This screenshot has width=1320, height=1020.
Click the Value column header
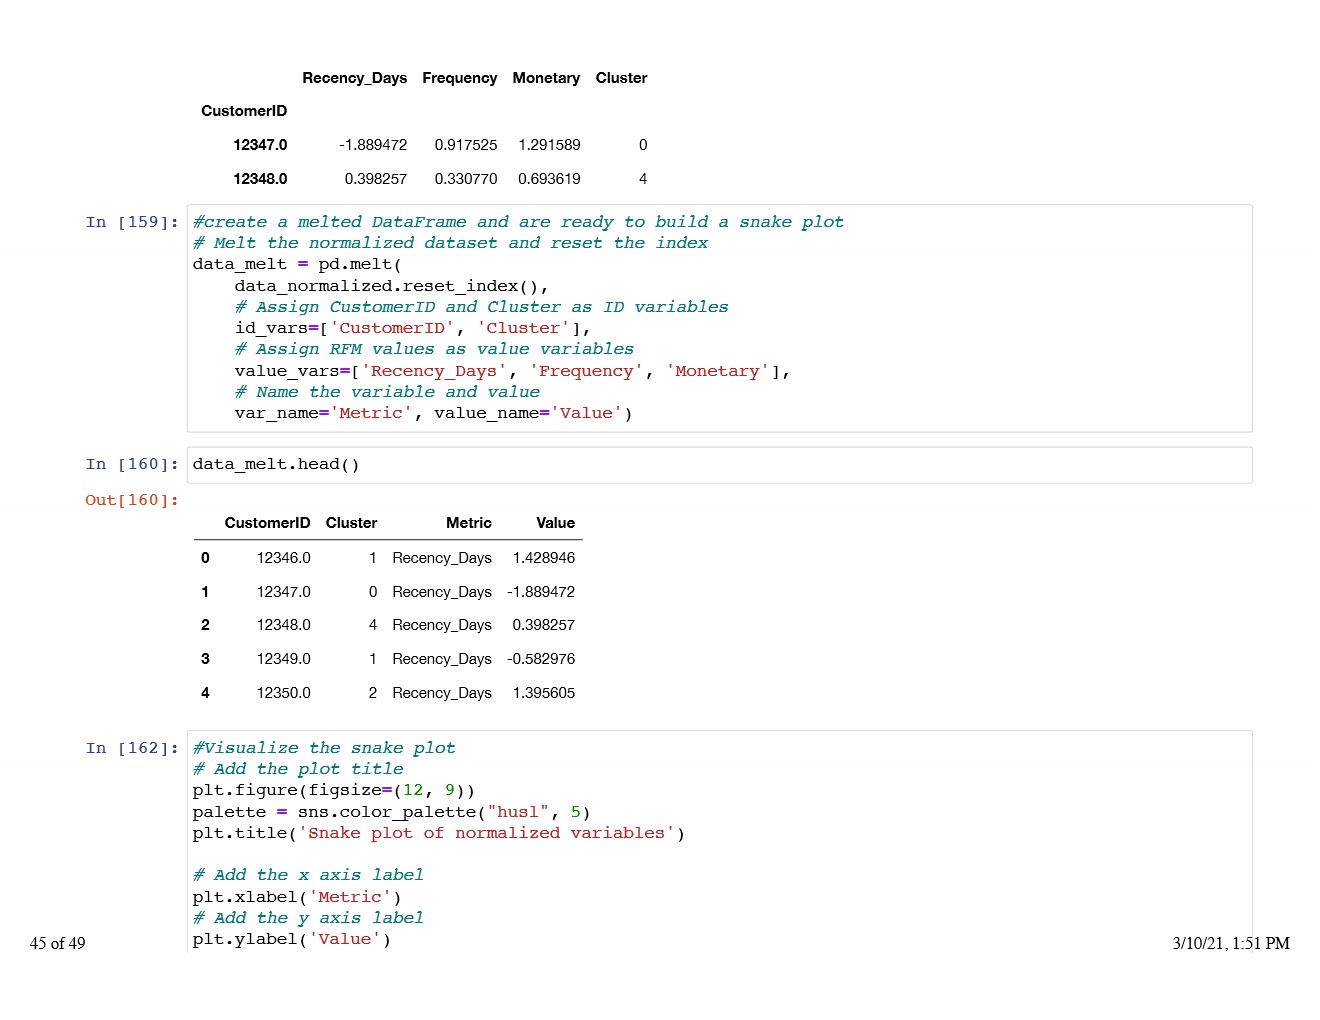(x=555, y=523)
